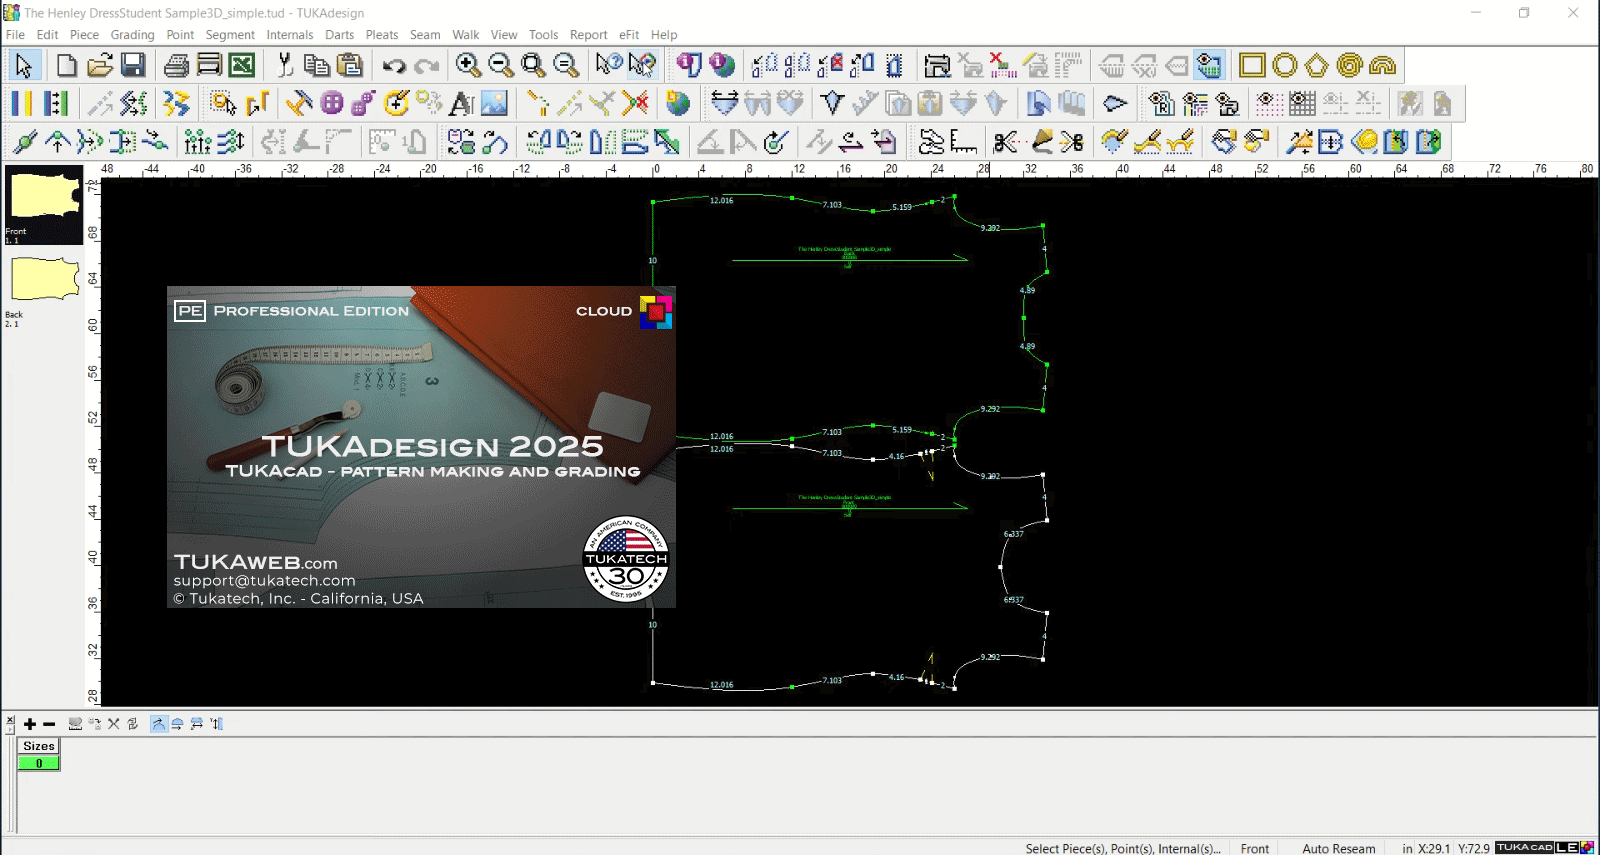
Task: Open the Report menu
Action: pyautogui.click(x=588, y=34)
